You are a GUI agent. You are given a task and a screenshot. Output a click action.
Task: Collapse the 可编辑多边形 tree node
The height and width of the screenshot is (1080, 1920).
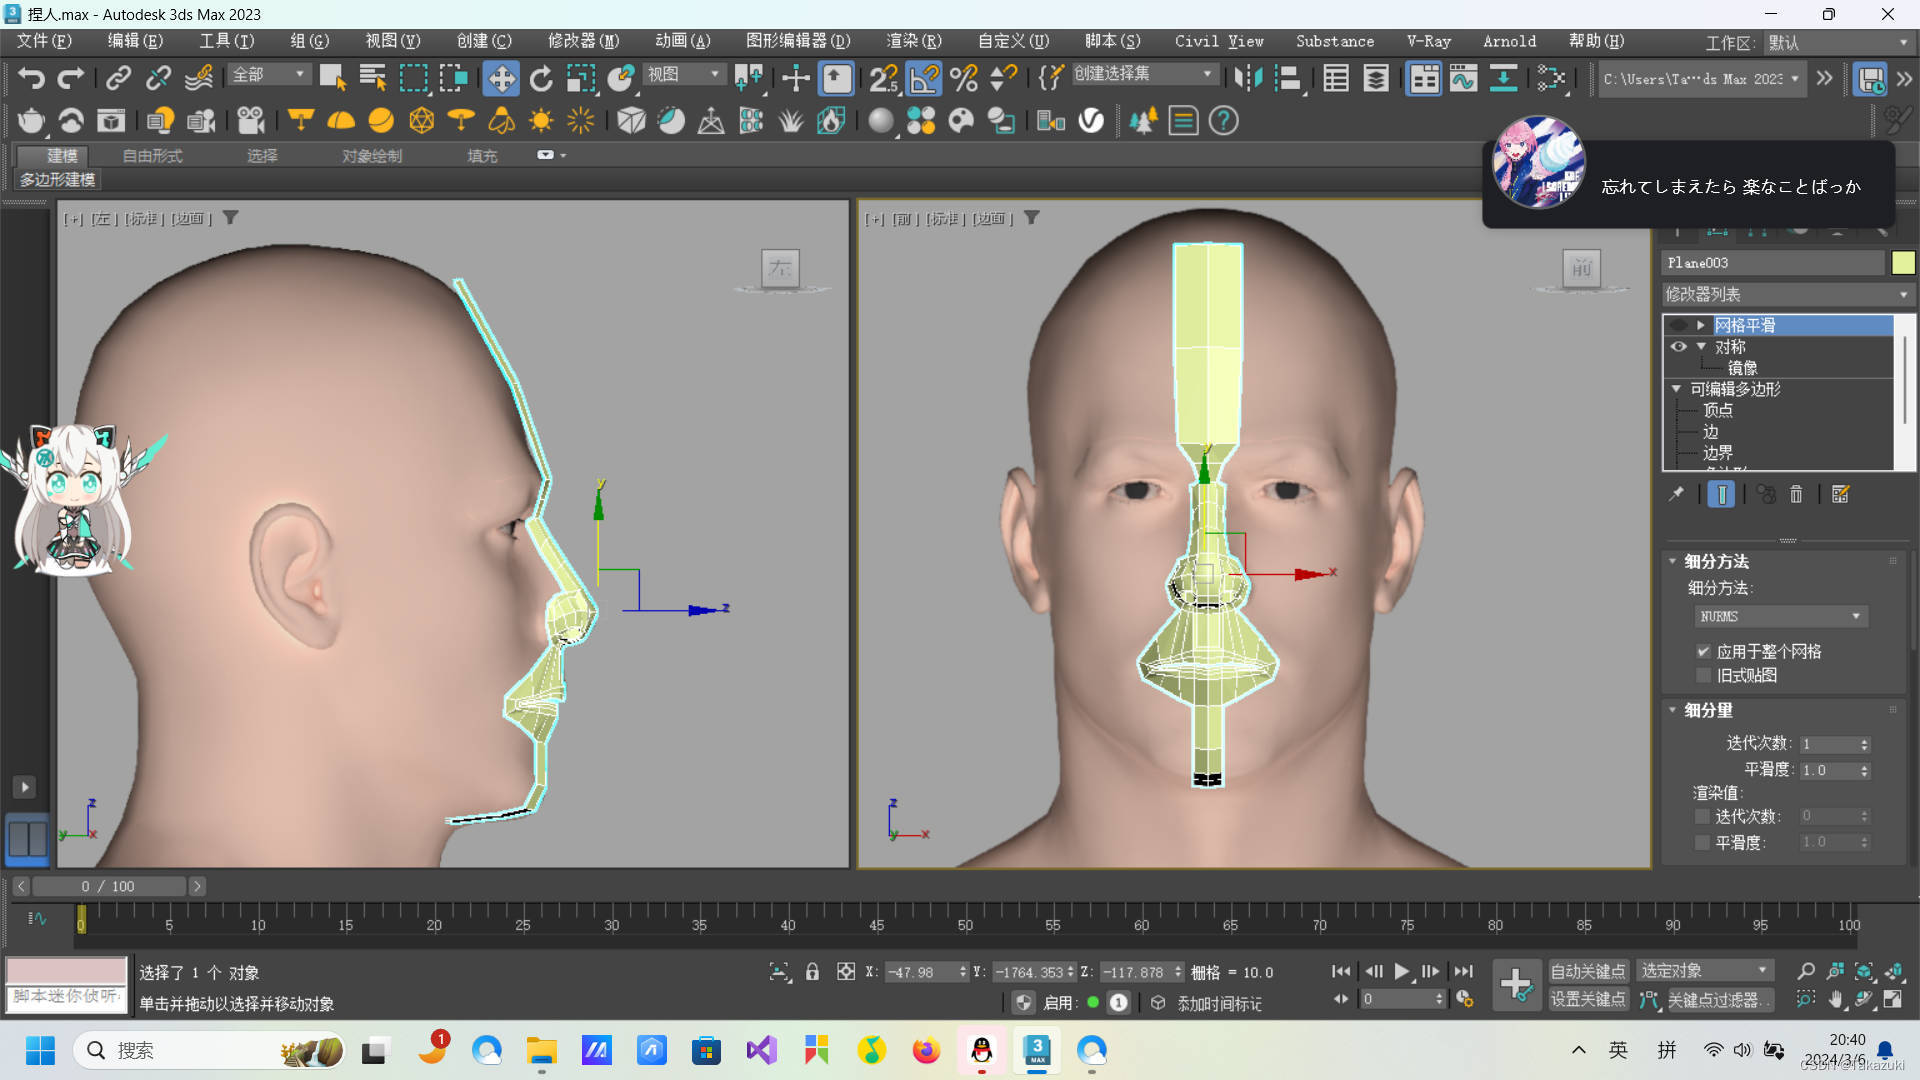pyautogui.click(x=1676, y=388)
